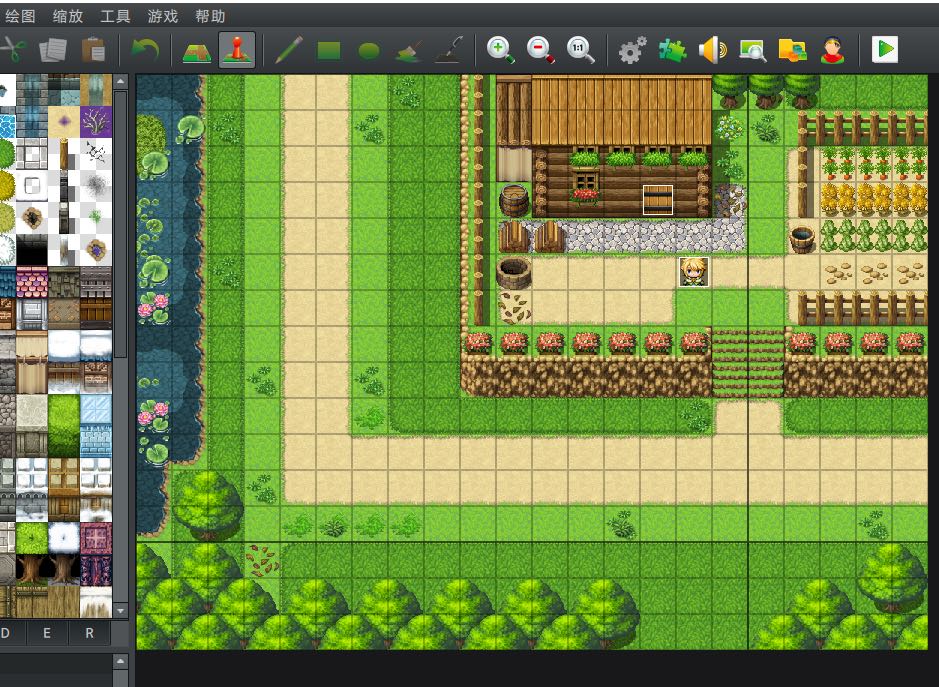Switch to Map editing mode
This screenshot has height=687, width=939.
(196, 50)
